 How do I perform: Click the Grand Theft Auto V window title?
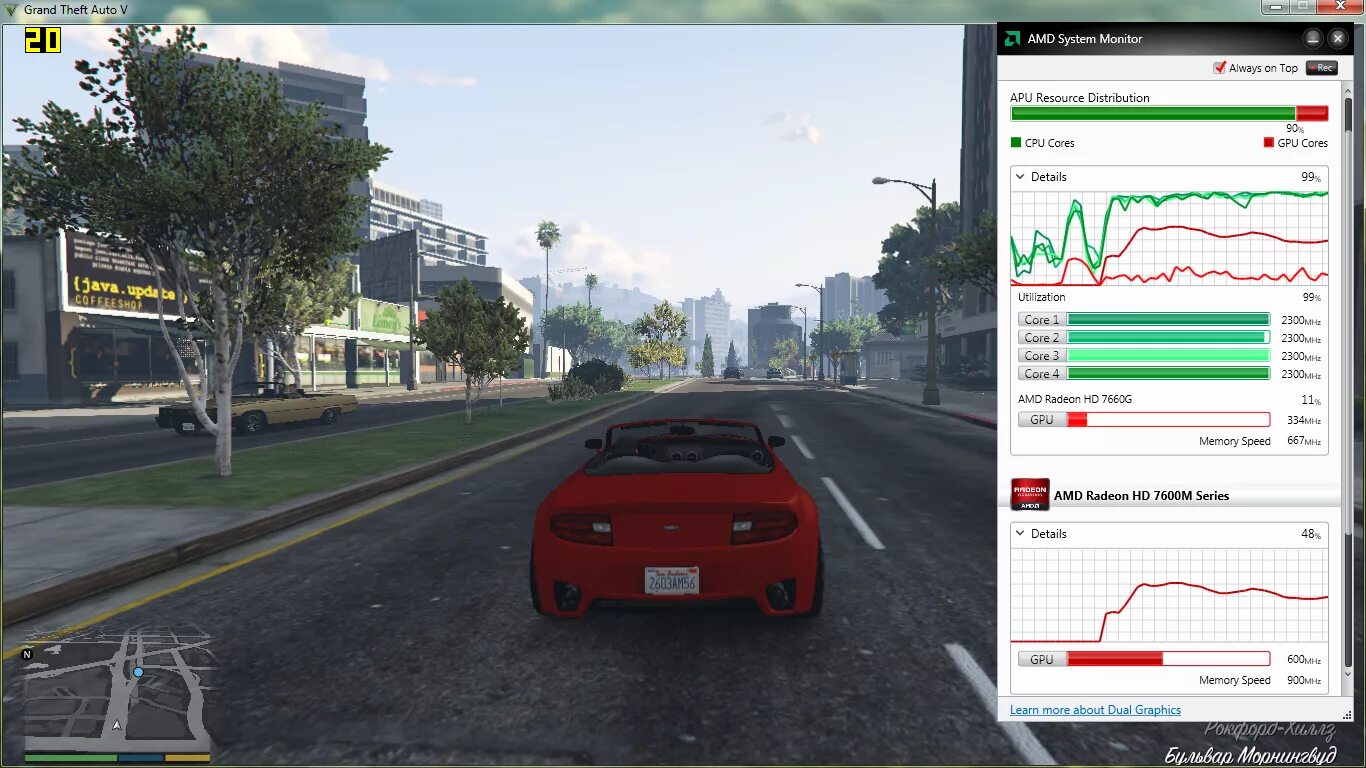tap(76, 10)
